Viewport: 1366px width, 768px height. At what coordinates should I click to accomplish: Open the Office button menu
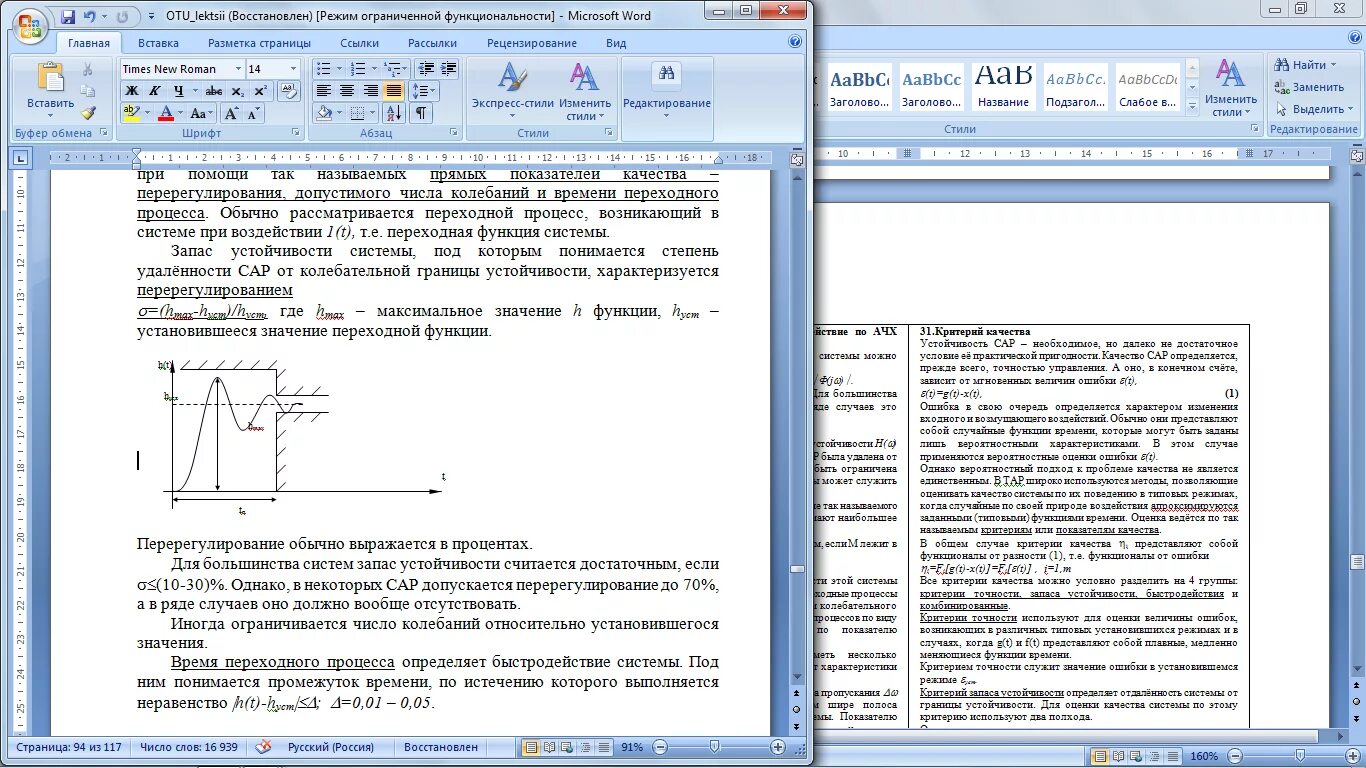coord(31,24)
